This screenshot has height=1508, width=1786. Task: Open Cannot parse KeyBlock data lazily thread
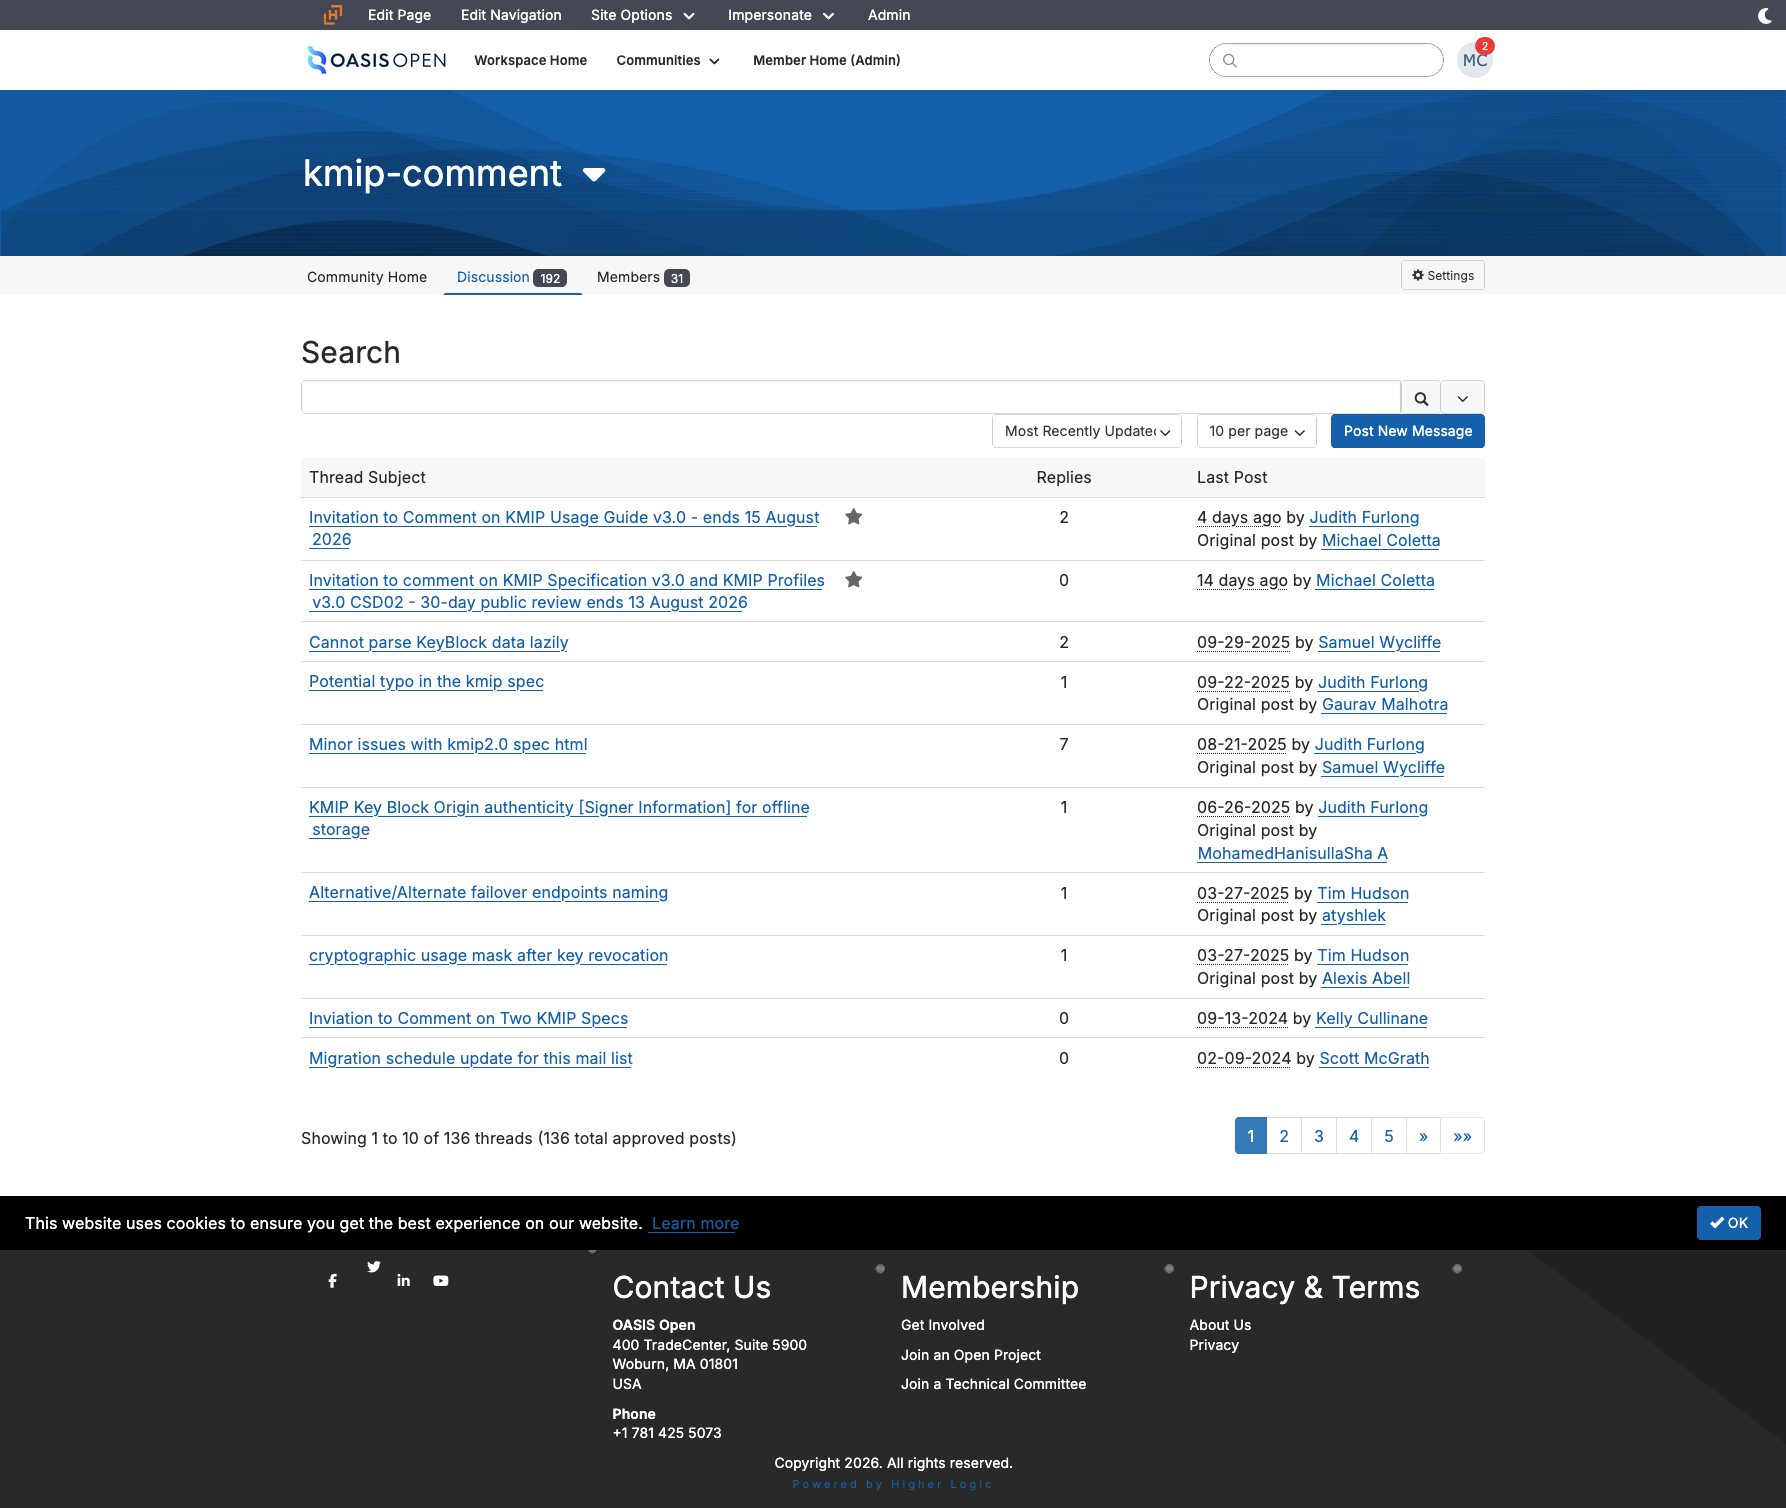click(438, 642)
